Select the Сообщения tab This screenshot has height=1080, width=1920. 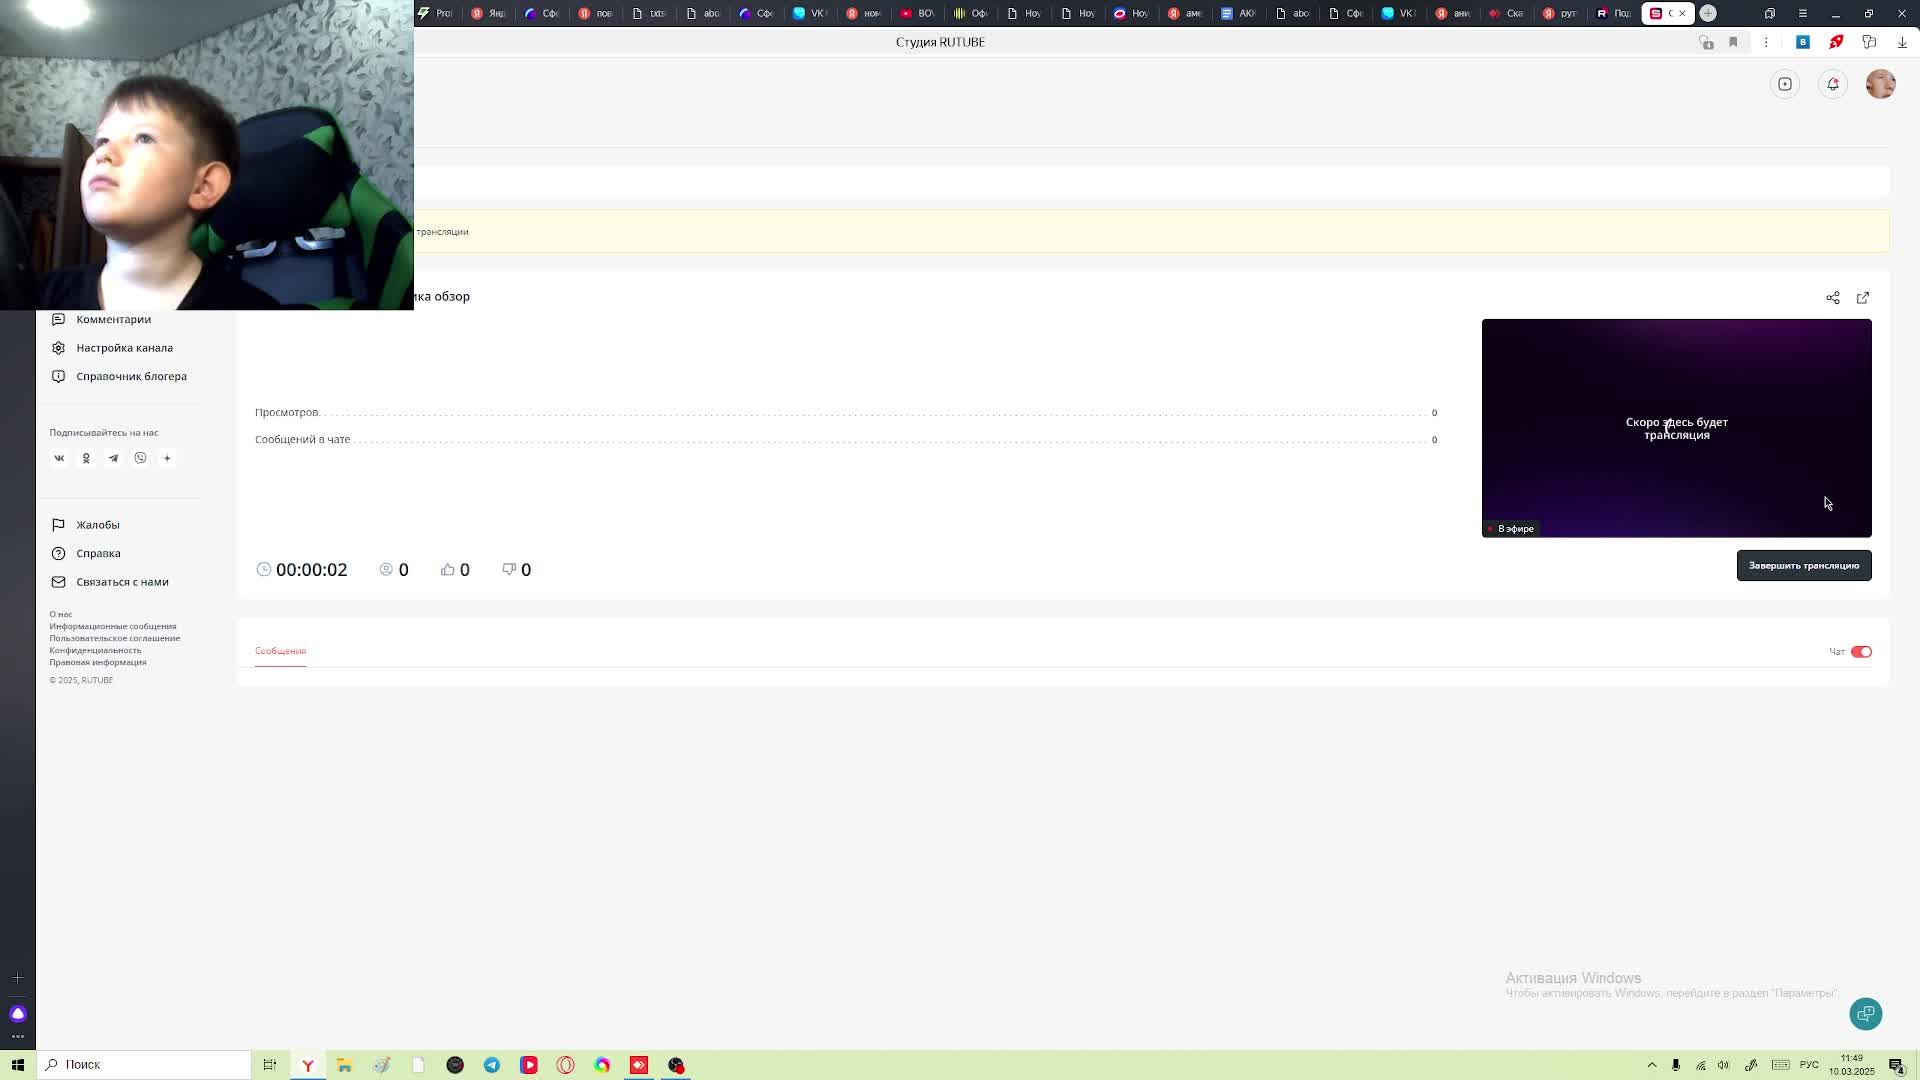pyautogui.click(x=280, y=651)
